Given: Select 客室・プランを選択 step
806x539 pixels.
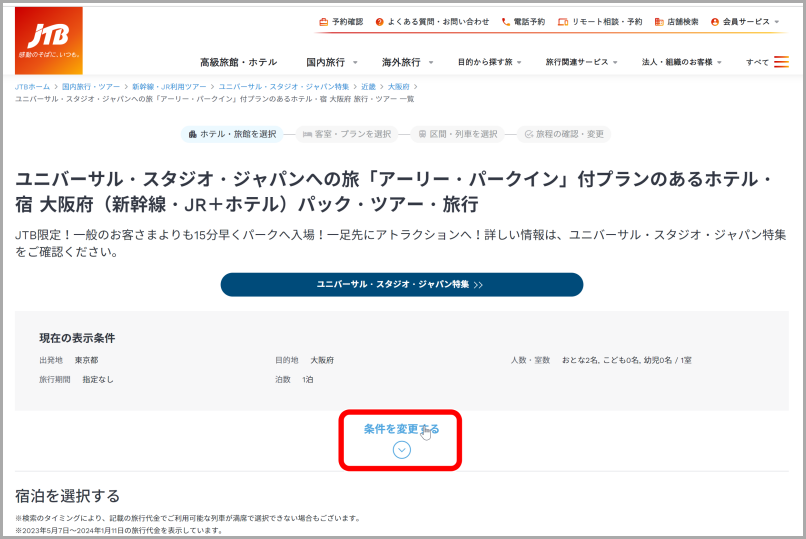Looking at the screenshot, I should click(x=346, y=134).
